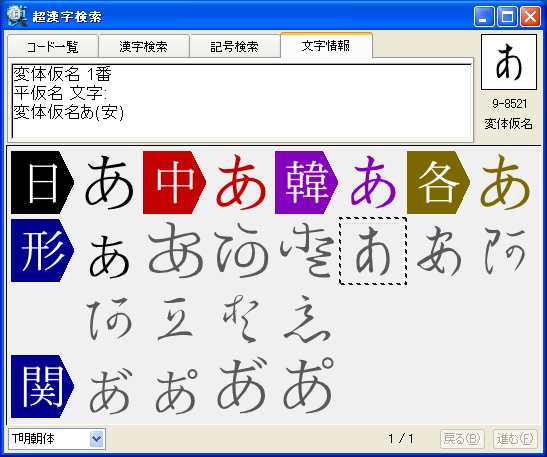Click the blue 形 shape label icon
The width and height of the screenshot is (547, 457).
coord(42,250)
